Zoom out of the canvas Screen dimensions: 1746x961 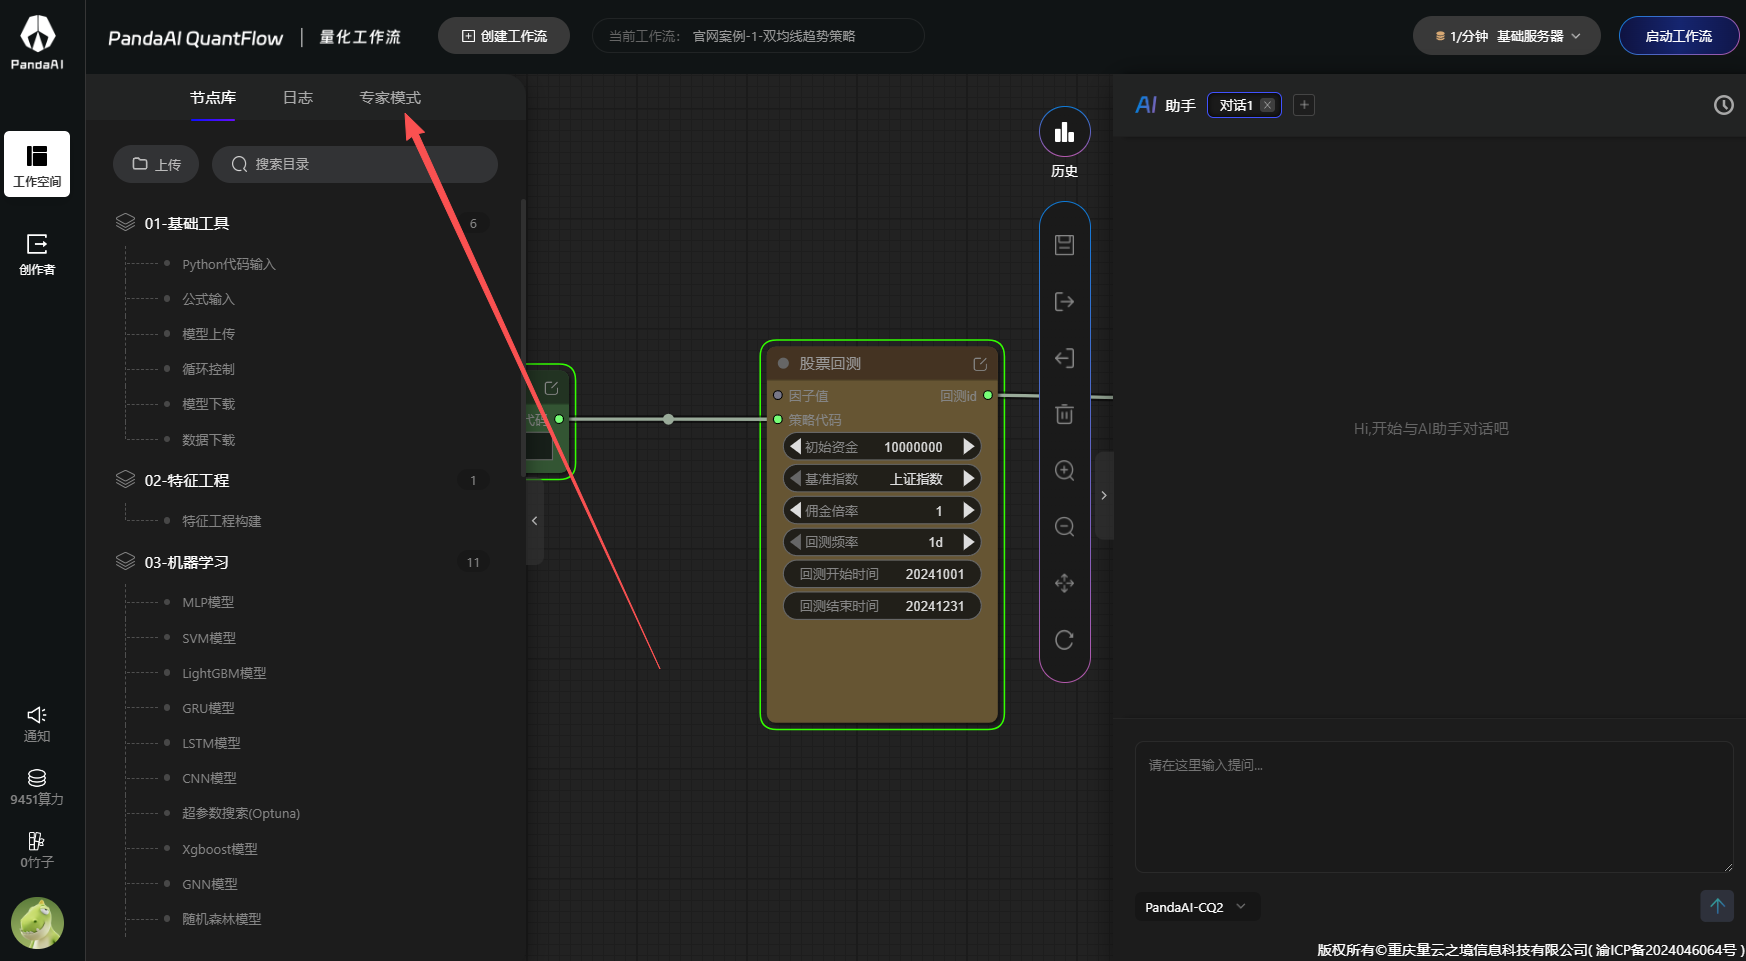pyautogui.click(x=1064, y=527)
